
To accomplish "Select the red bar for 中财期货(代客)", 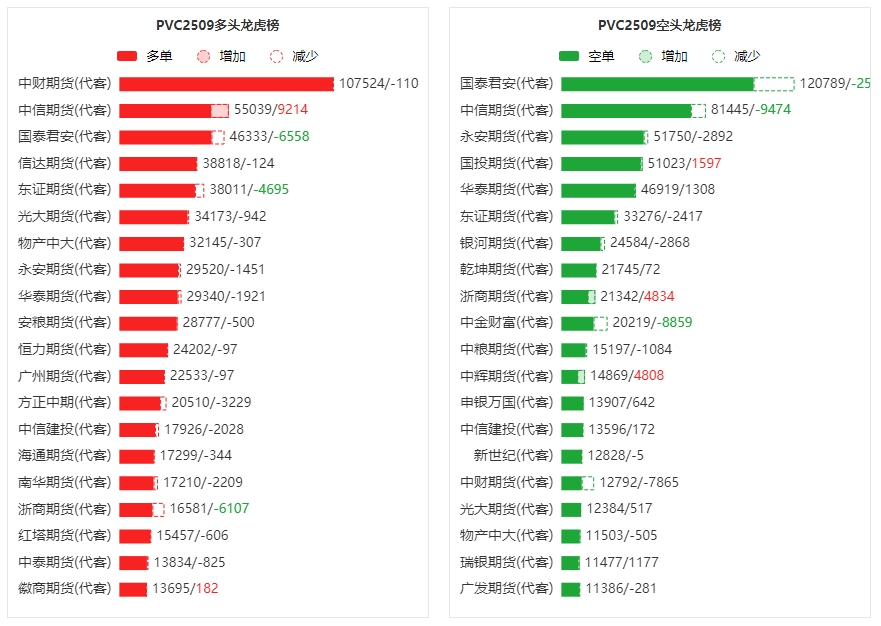I will pos(226,84).
